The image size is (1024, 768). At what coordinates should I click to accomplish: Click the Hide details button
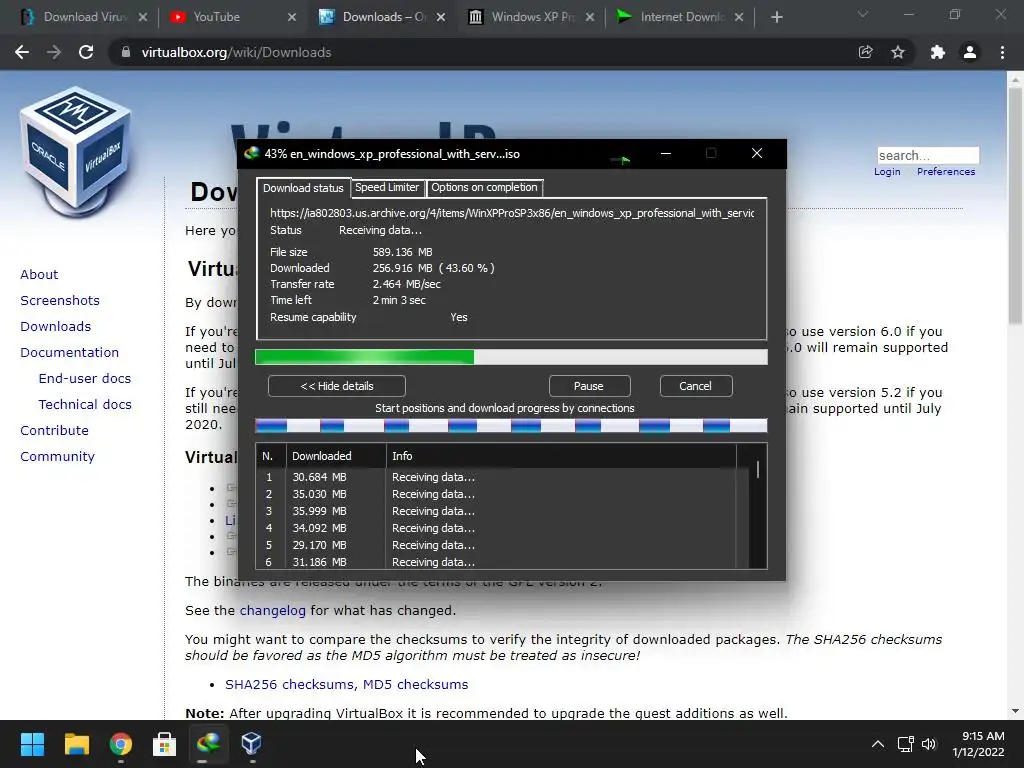pos(336,386)
